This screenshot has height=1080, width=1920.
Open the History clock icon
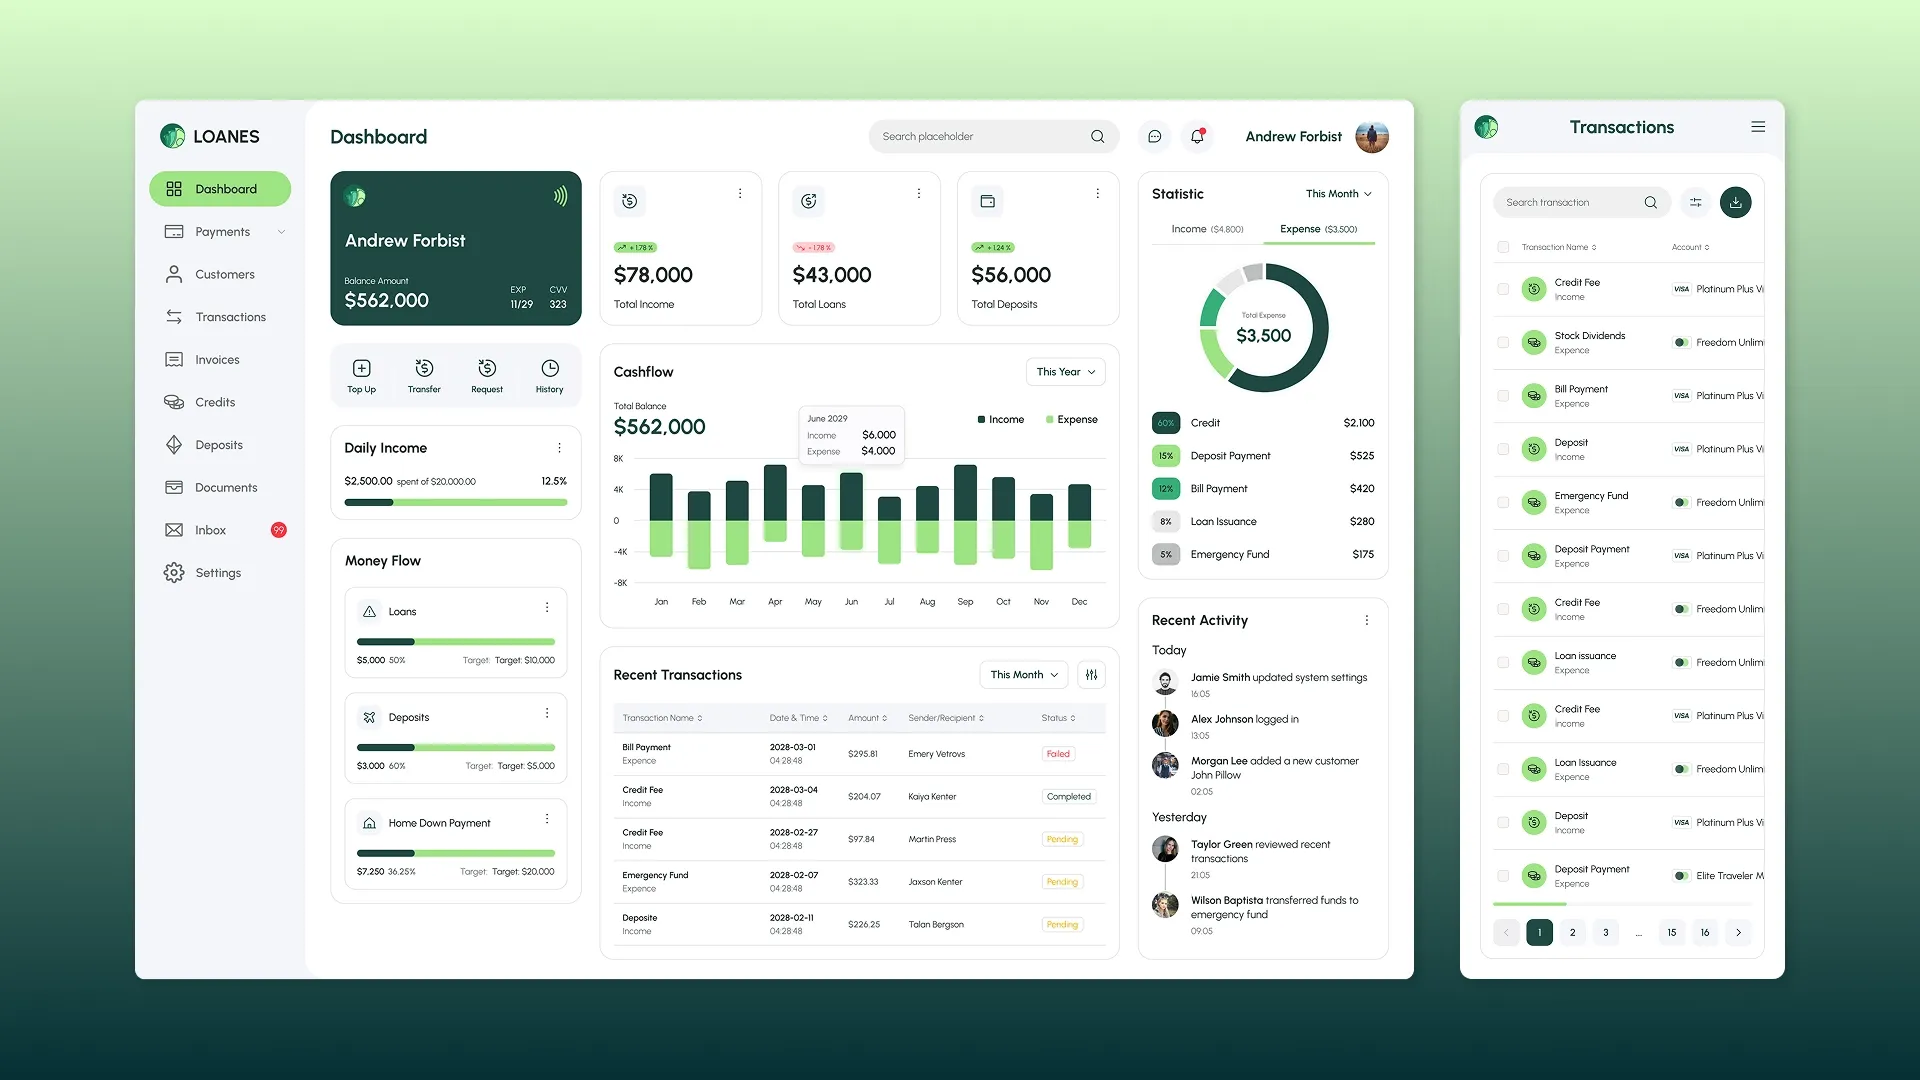click(x=549, y=369)
